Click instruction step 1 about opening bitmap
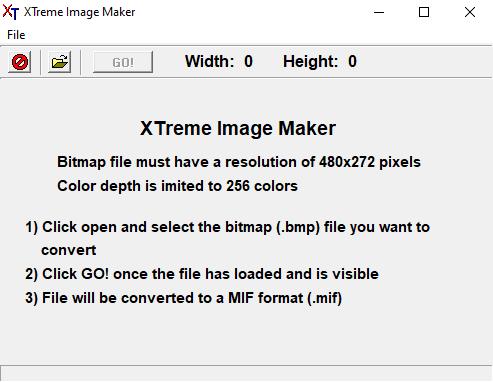Viewport: 493px width, 382px height. (228, 238)
